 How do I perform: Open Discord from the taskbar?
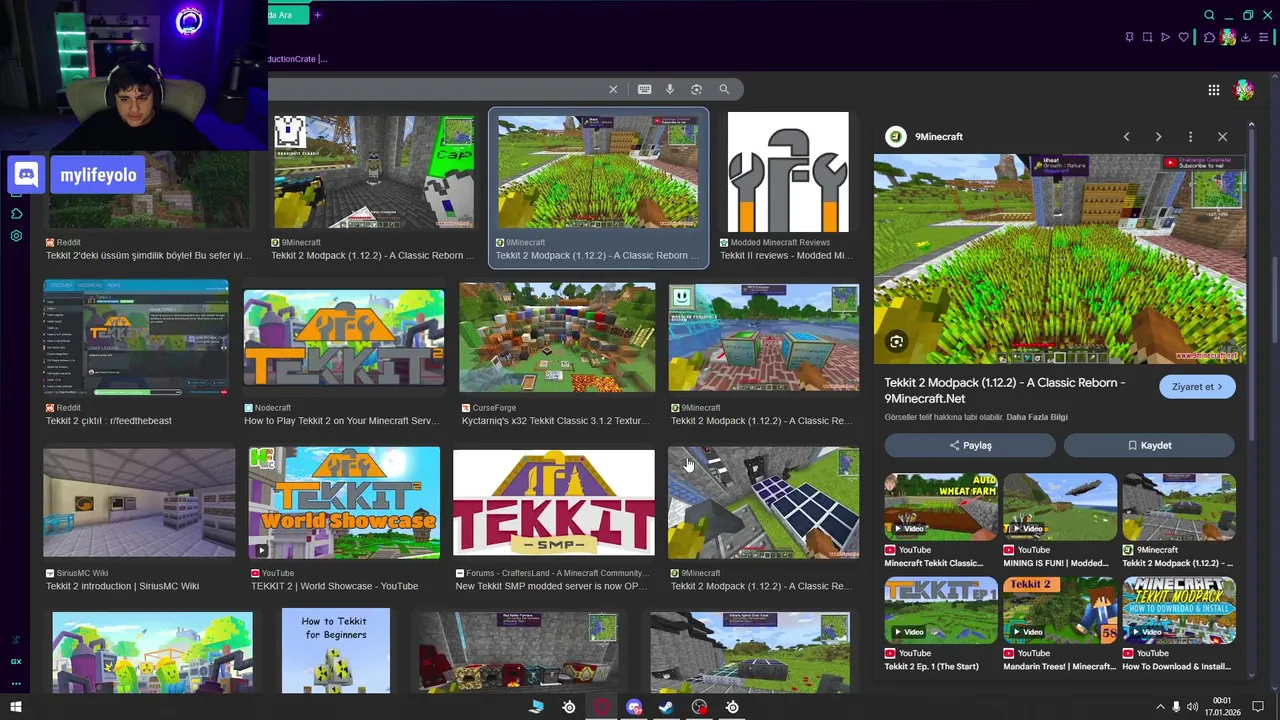[x=634, y=707]
